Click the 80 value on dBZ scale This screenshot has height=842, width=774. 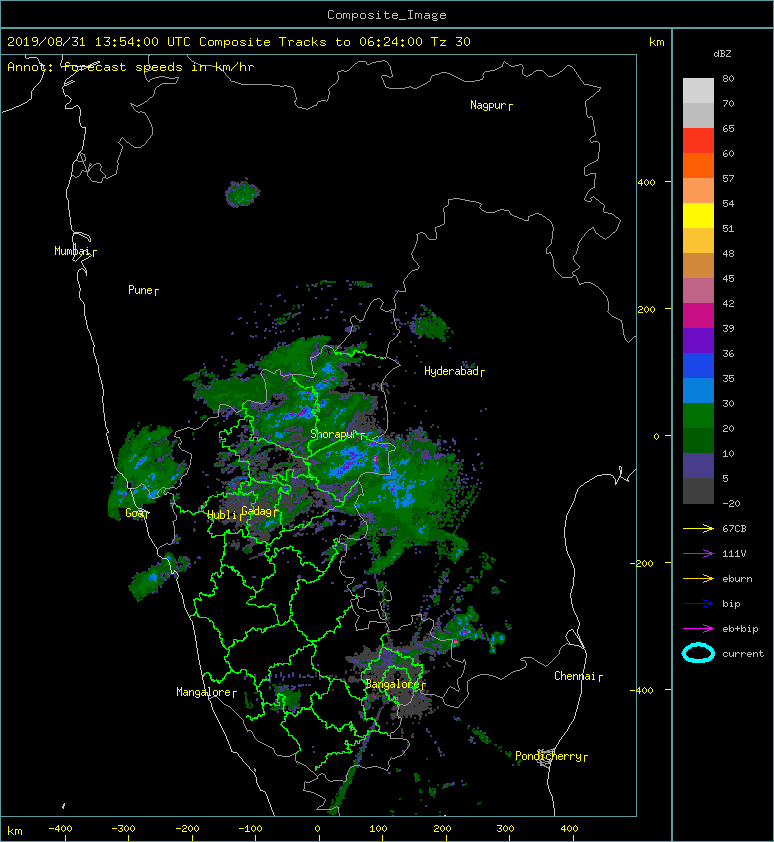728,78
